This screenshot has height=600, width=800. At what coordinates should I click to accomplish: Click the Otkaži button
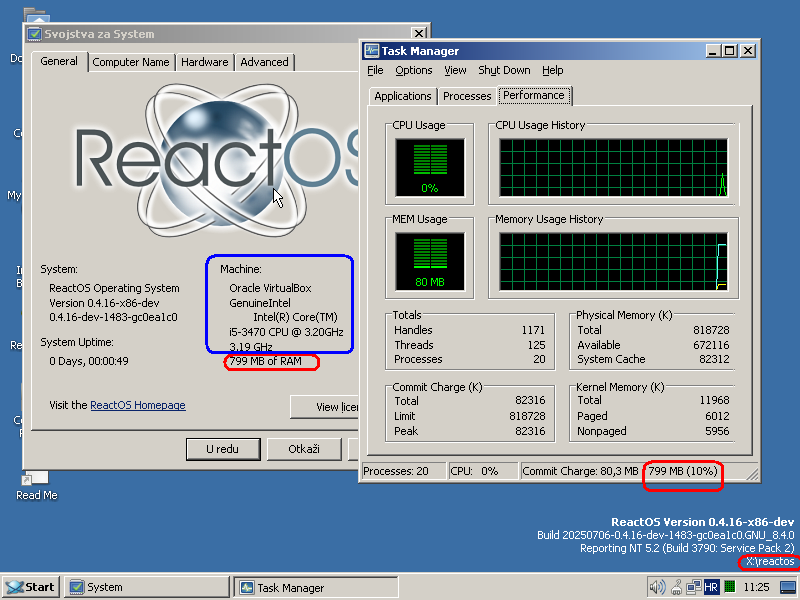click(304, 449)
